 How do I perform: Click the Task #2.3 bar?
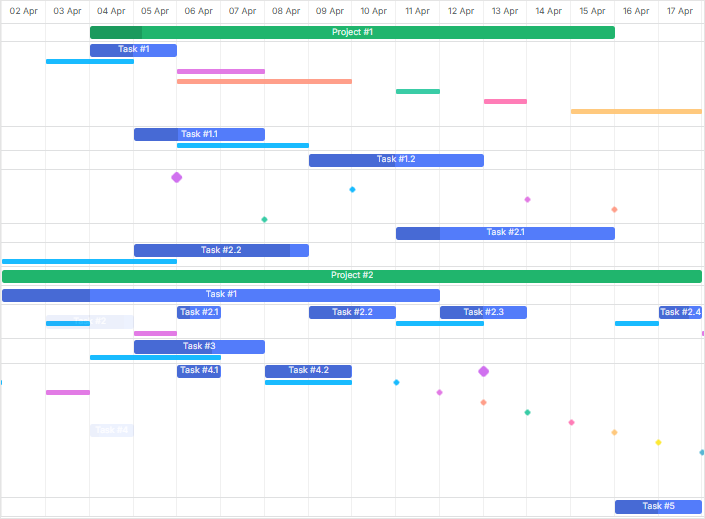(x=483, y=312)
